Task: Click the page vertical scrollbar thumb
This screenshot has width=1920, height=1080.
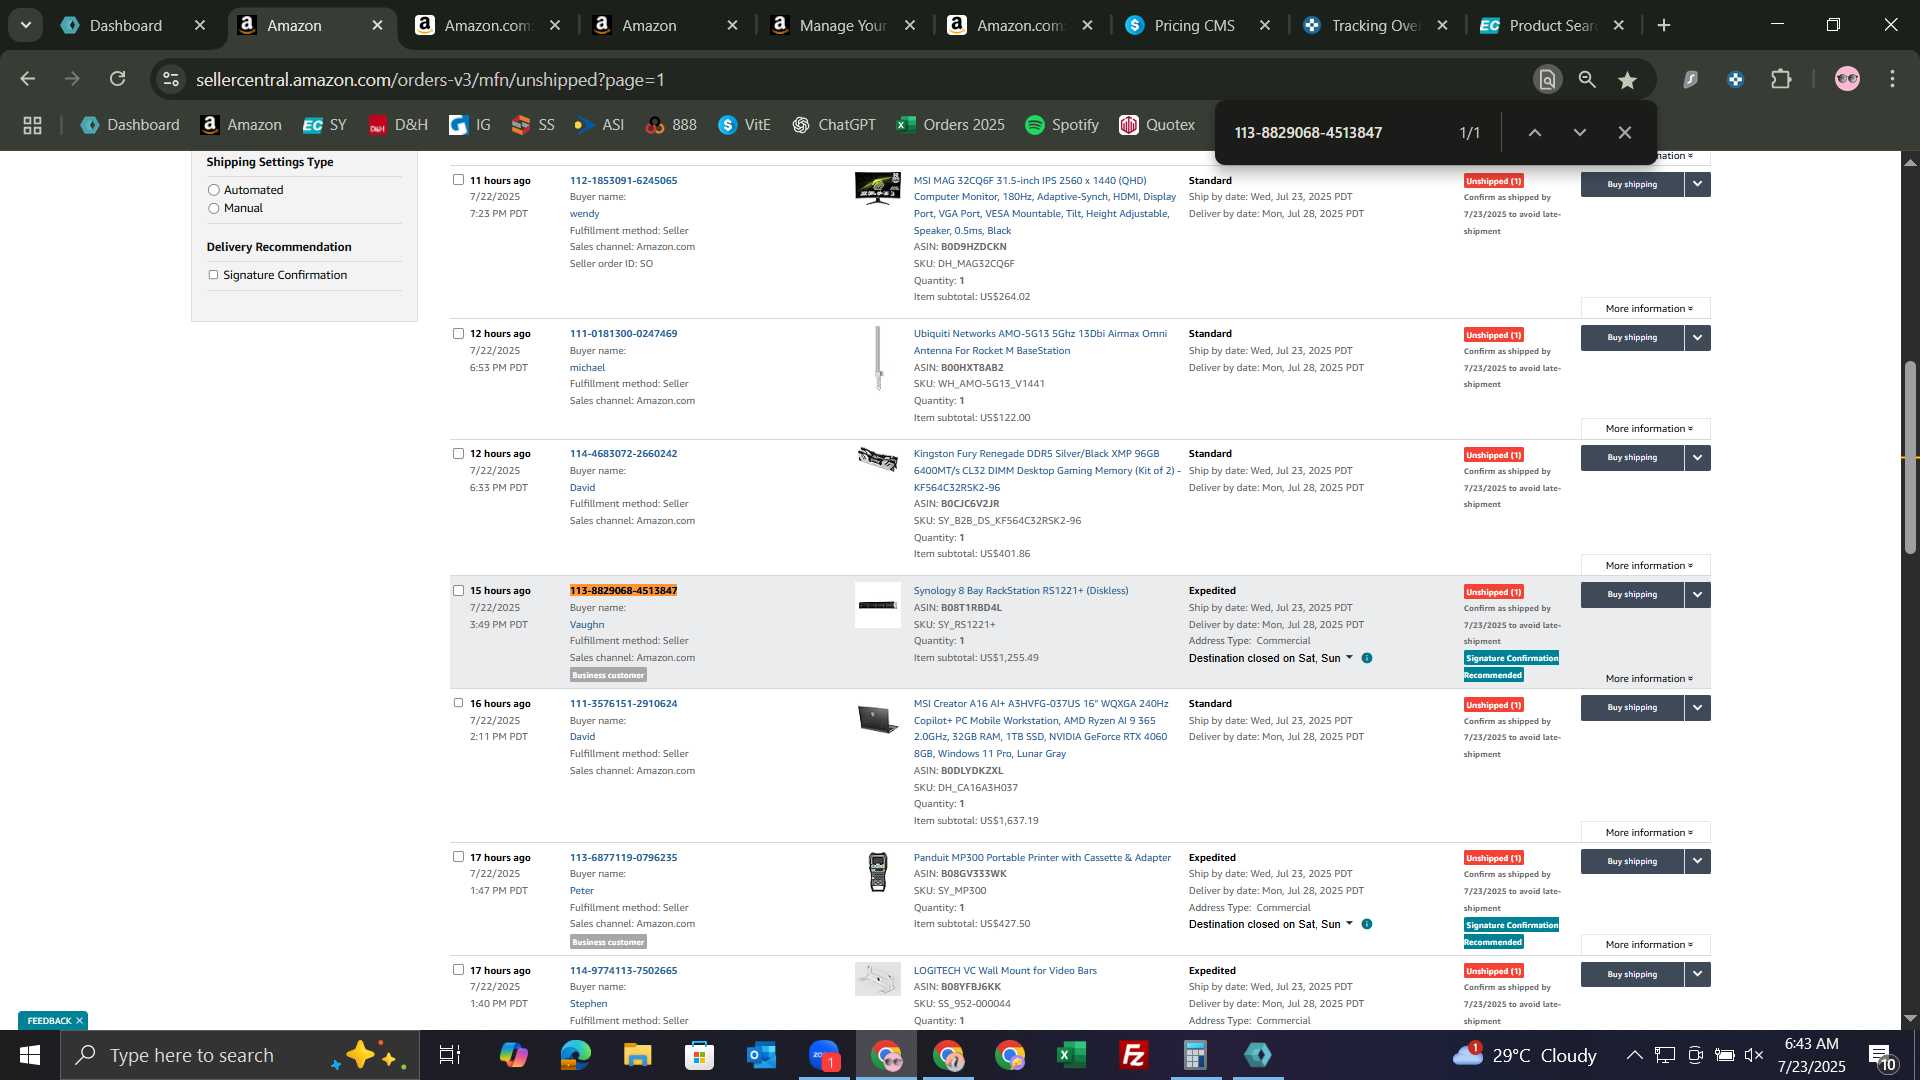Action: tap(1910, 455)
